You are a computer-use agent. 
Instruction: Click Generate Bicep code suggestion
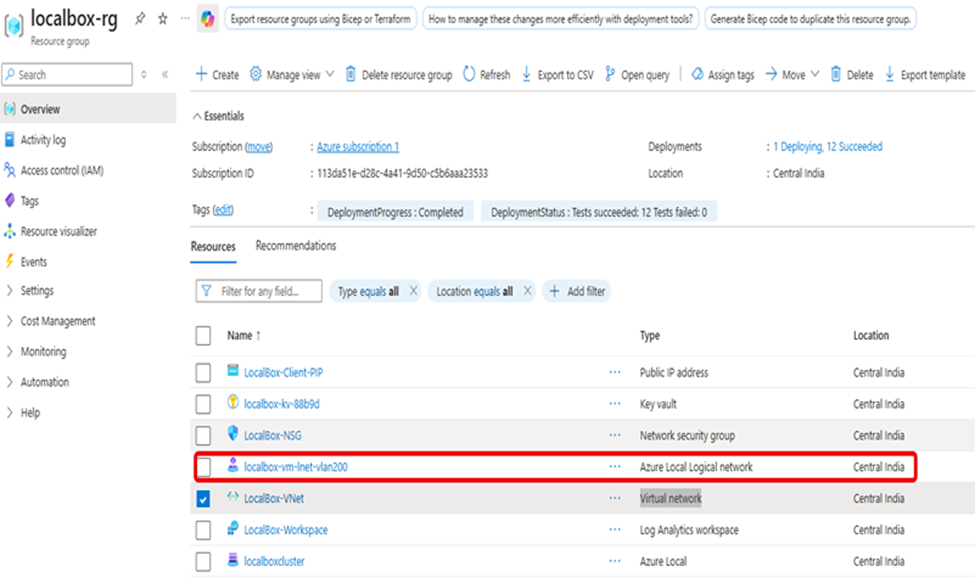point(810,19)
